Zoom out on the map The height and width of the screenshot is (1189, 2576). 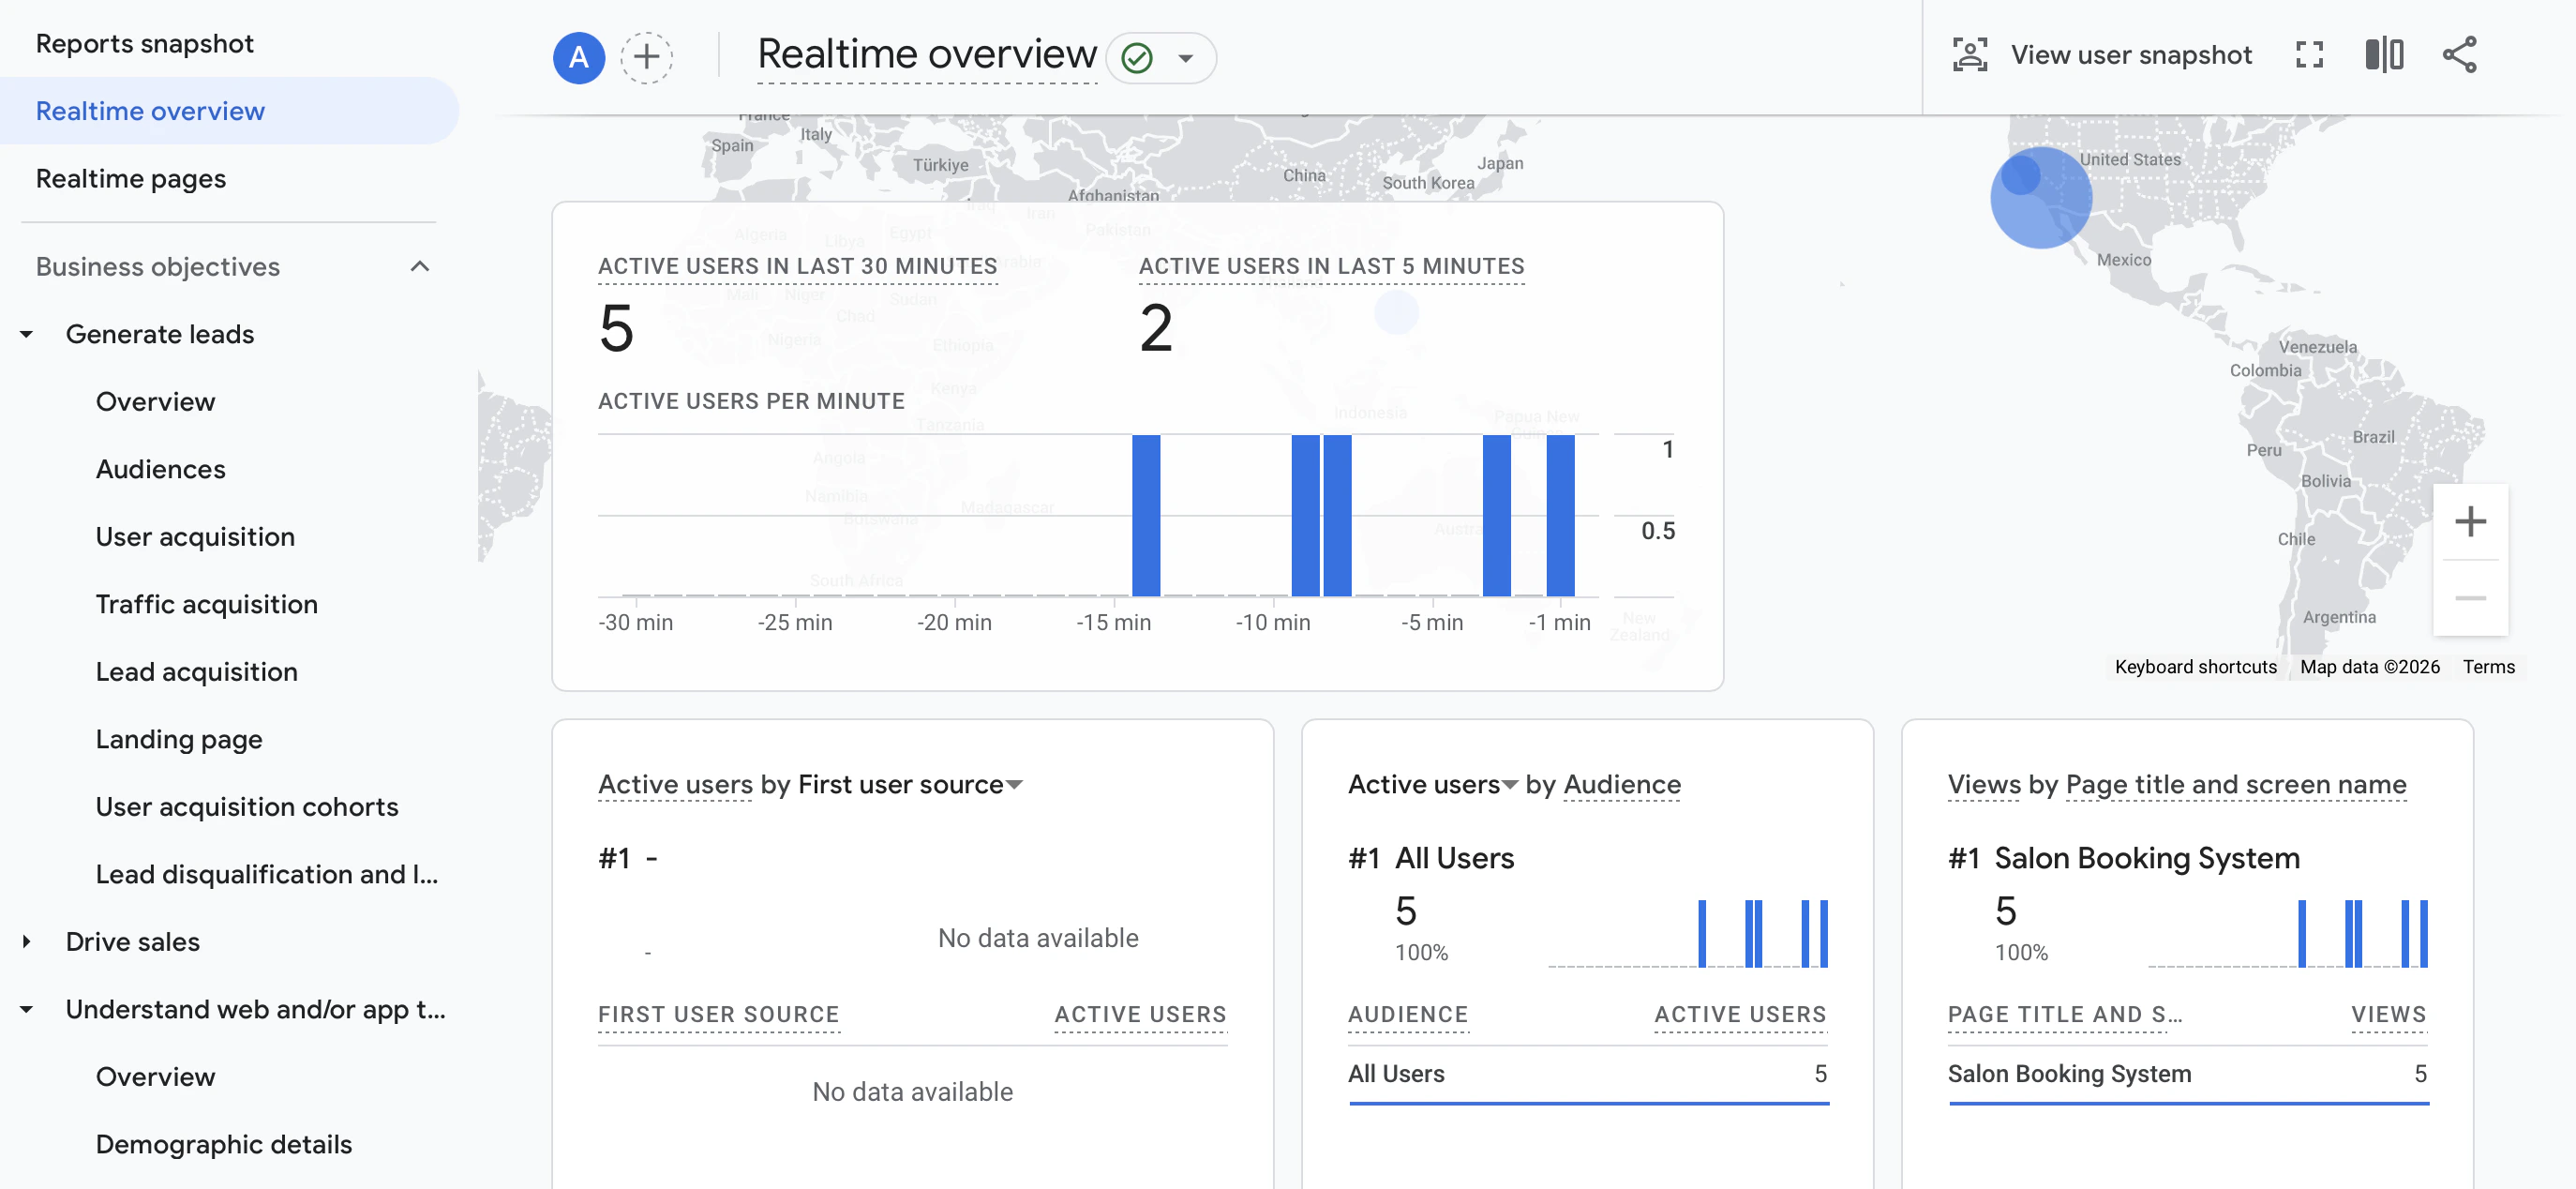click(x=2470, y=598)
